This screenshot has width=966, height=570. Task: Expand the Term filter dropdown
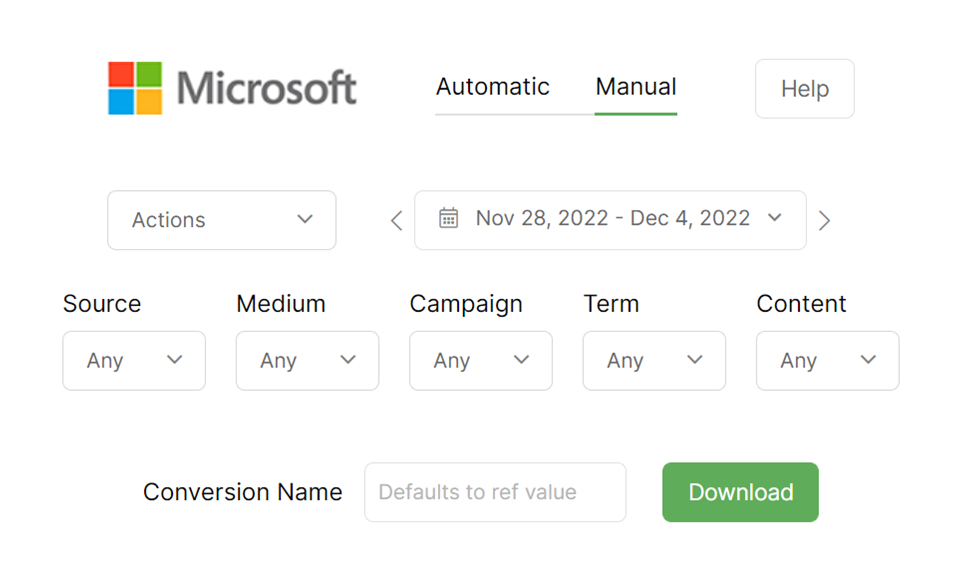tap(654, 361)
